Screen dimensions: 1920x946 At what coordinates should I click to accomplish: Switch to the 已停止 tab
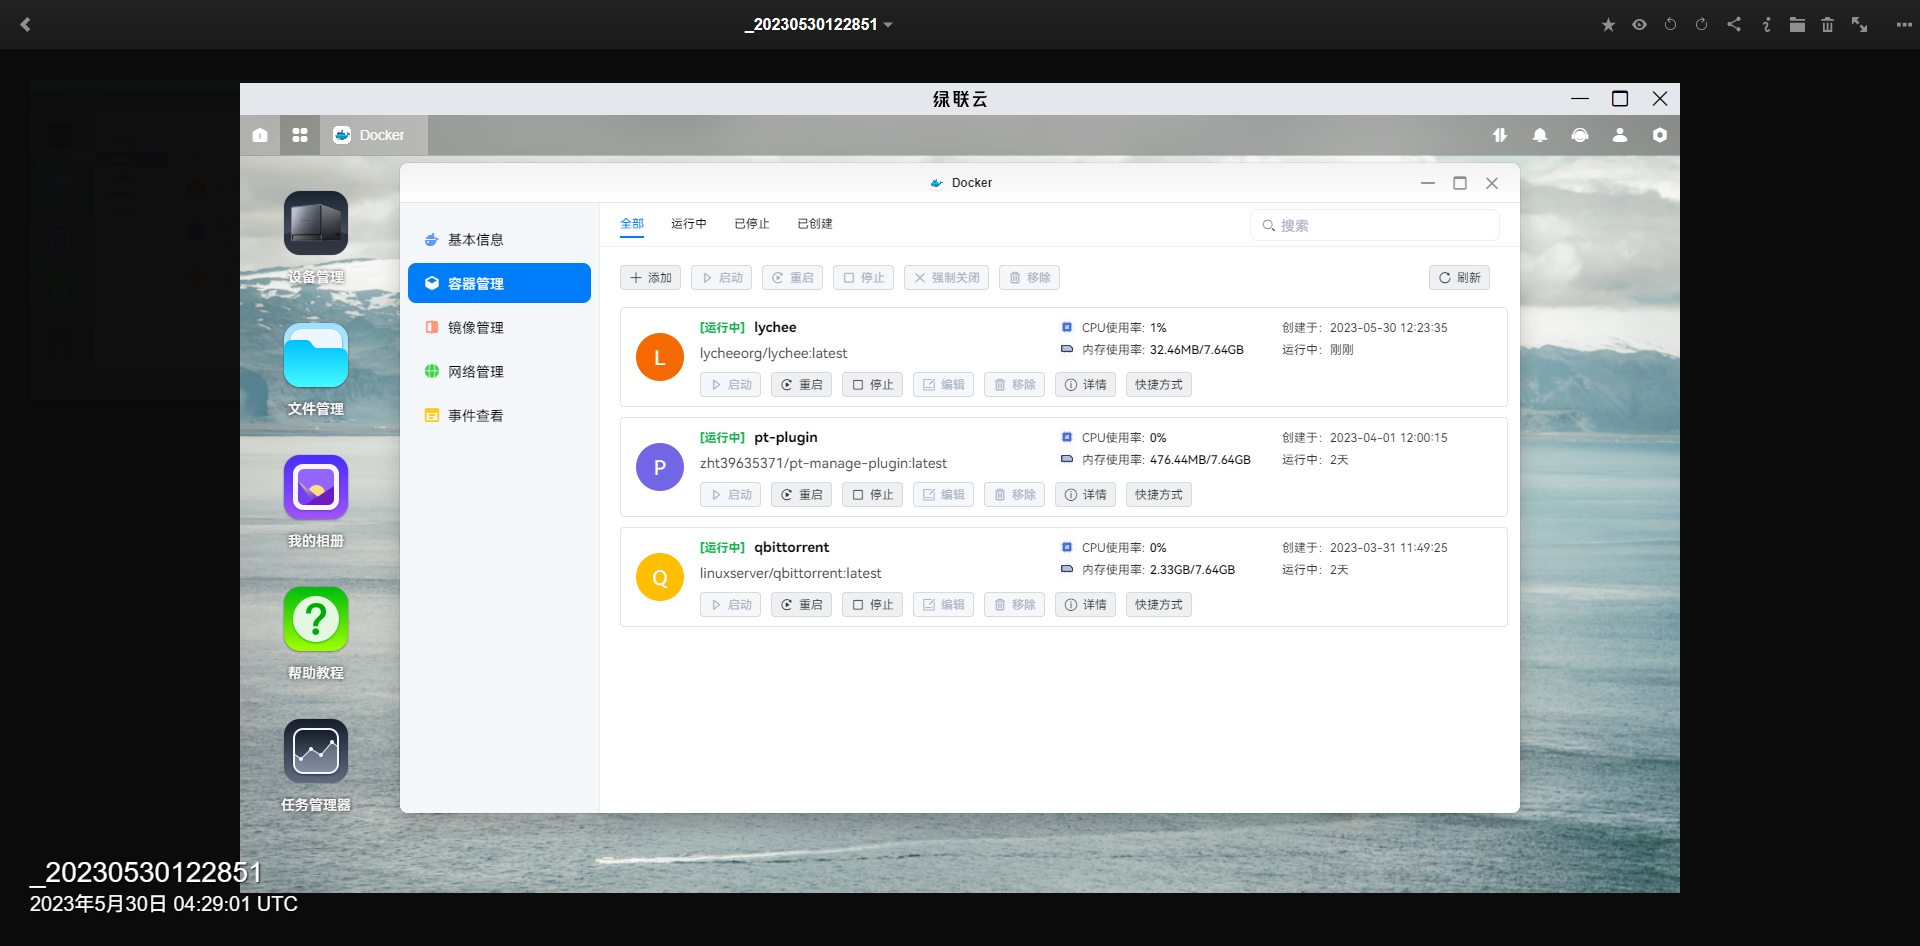(752, 224)
